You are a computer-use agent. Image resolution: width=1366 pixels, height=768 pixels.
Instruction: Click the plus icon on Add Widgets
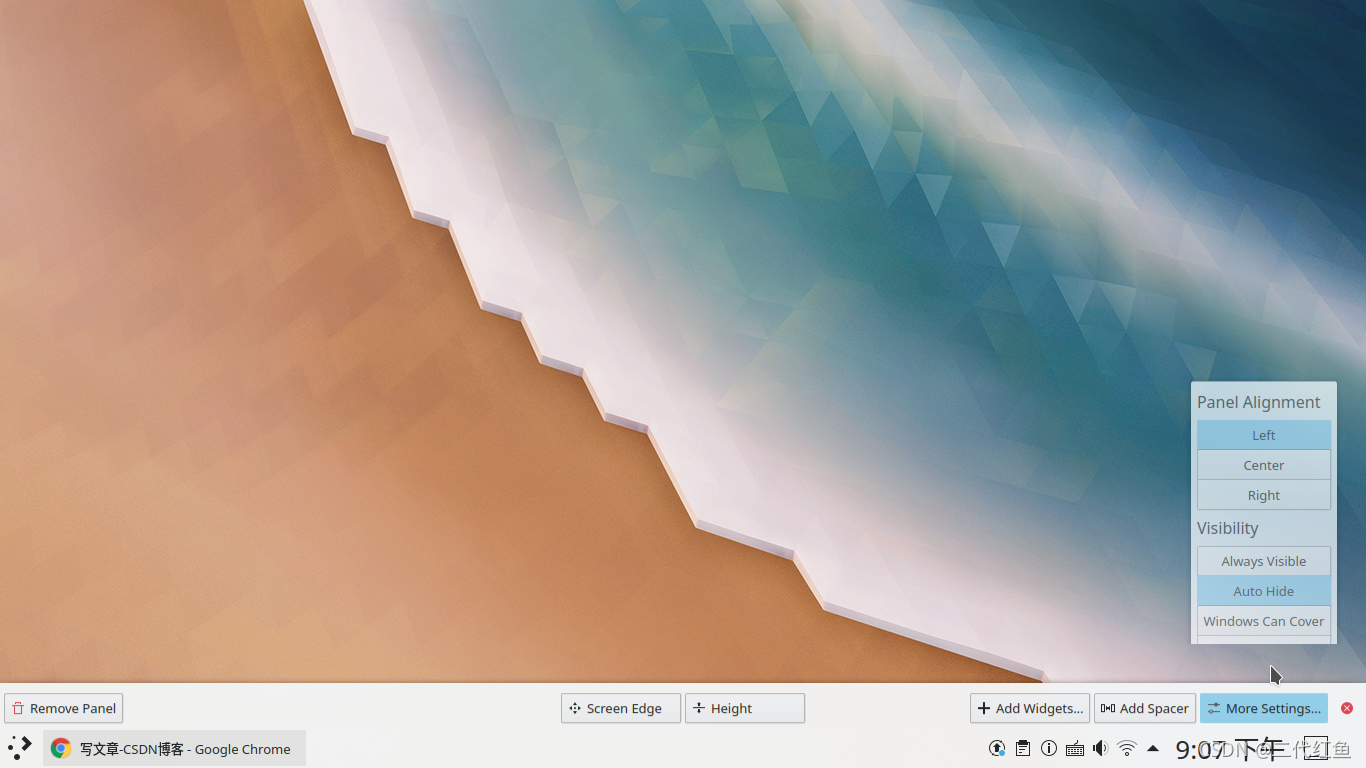click(984, 708)
